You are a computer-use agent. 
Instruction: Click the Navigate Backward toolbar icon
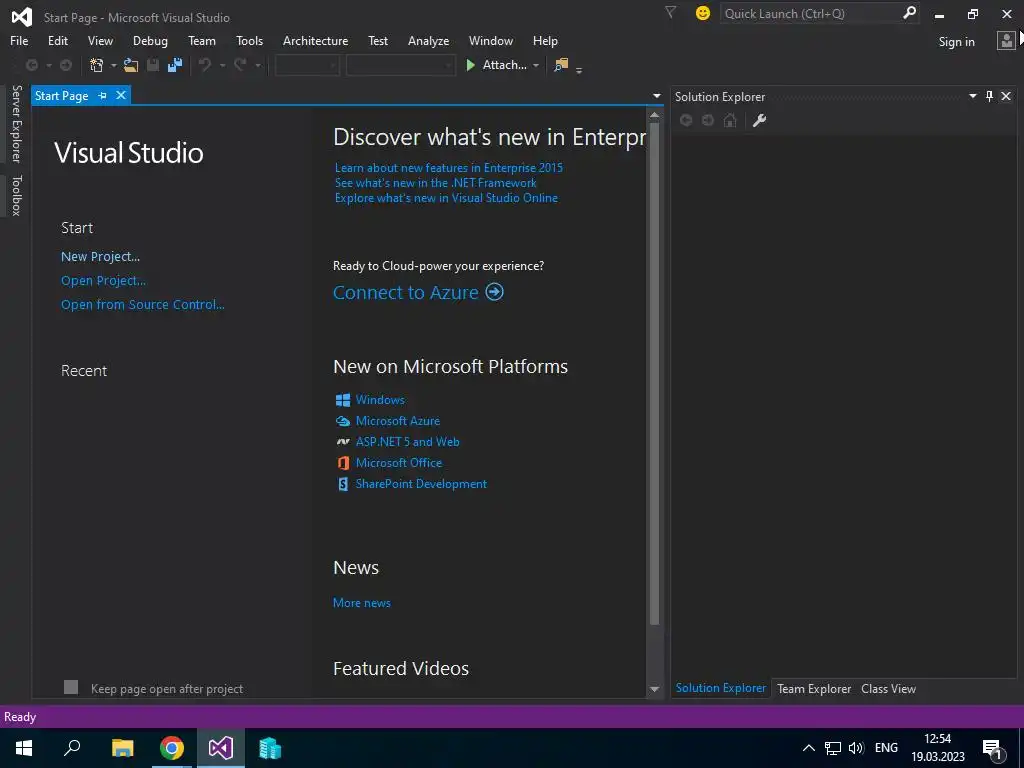31,65
